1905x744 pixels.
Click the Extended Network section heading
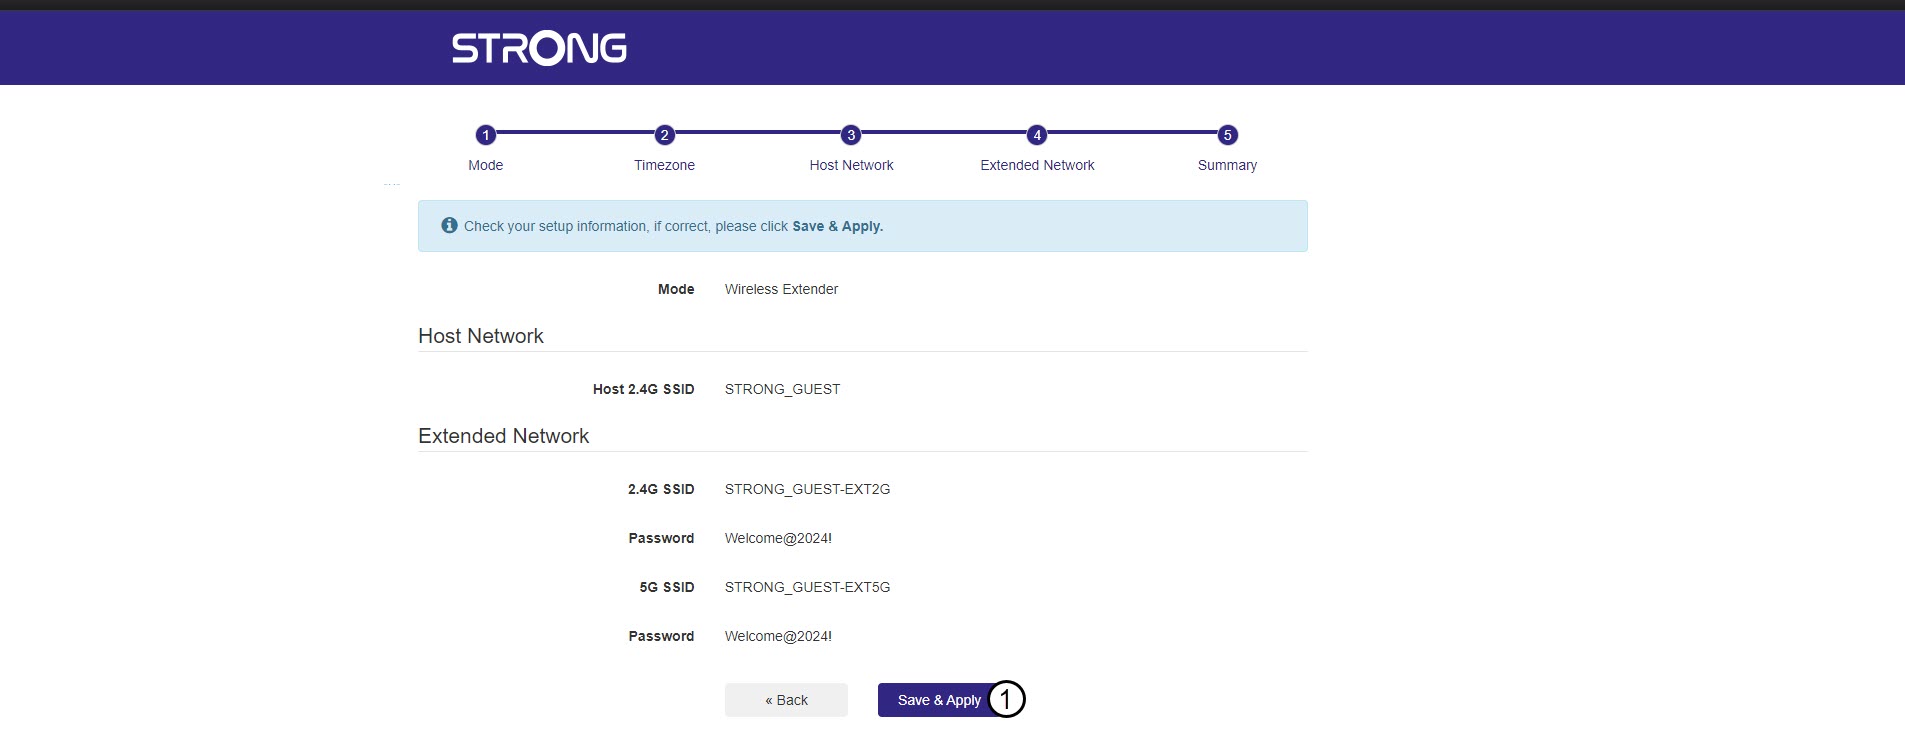click(504, 436)
